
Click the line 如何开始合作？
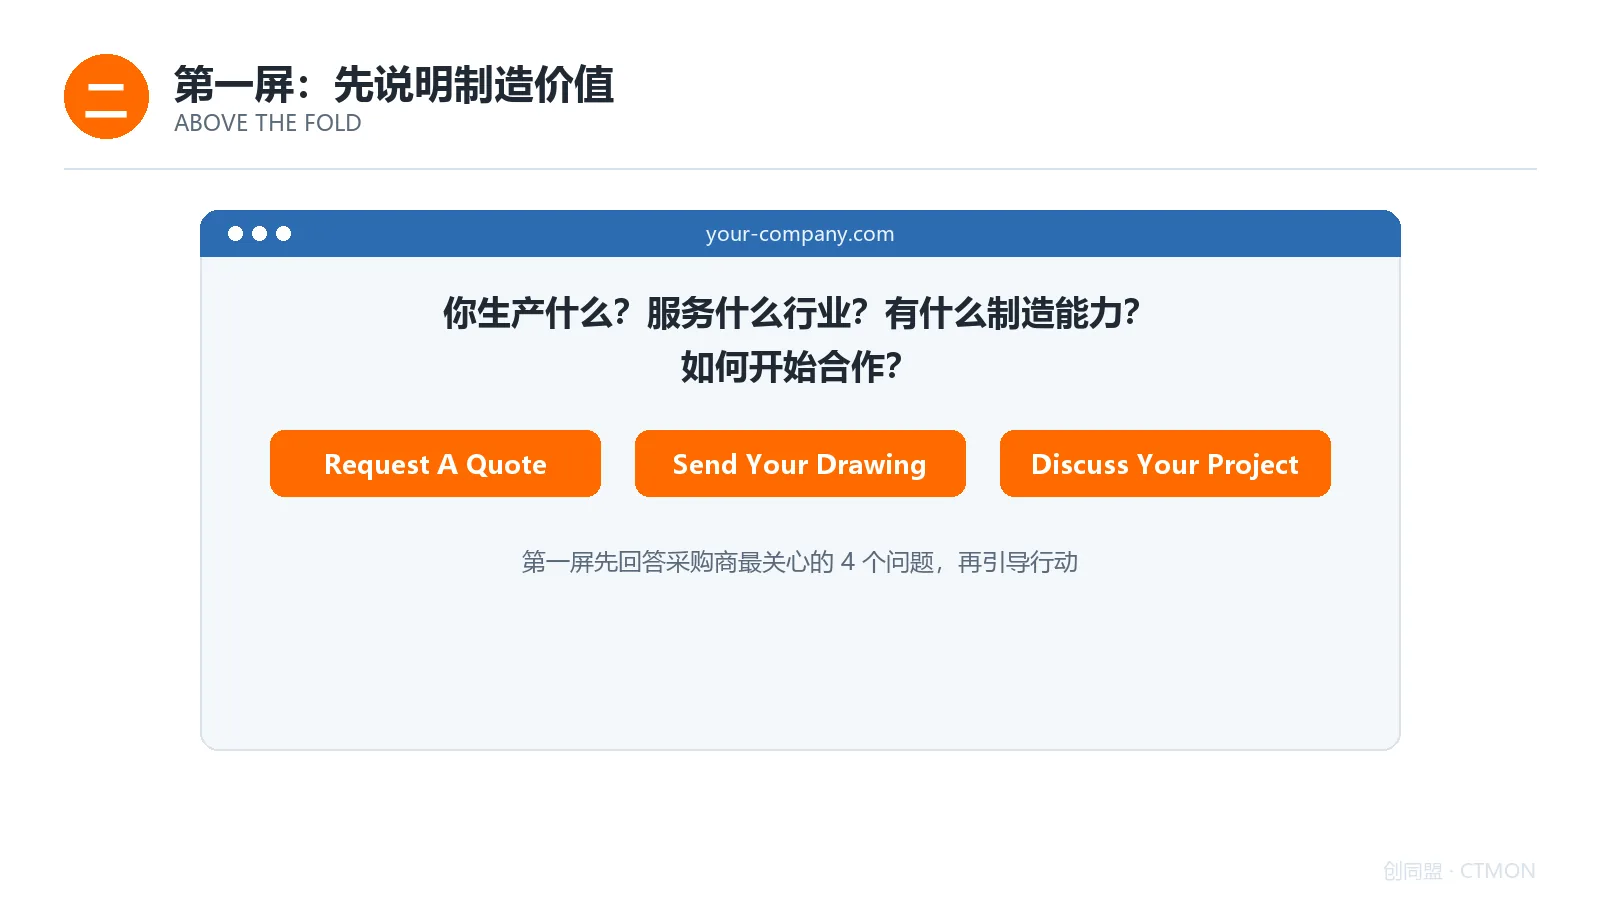pyautogui.click(x=792, y=367)
